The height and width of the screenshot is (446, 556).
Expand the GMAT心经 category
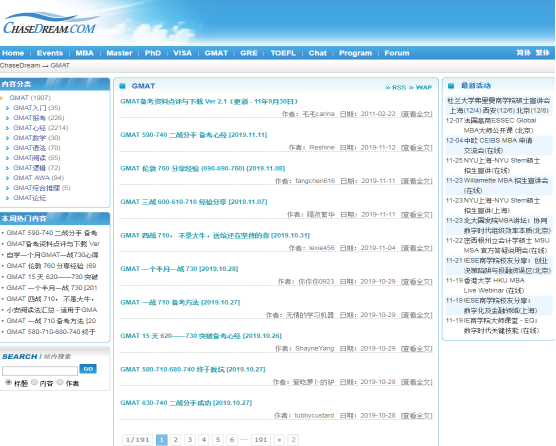click(x=40, y=128)
